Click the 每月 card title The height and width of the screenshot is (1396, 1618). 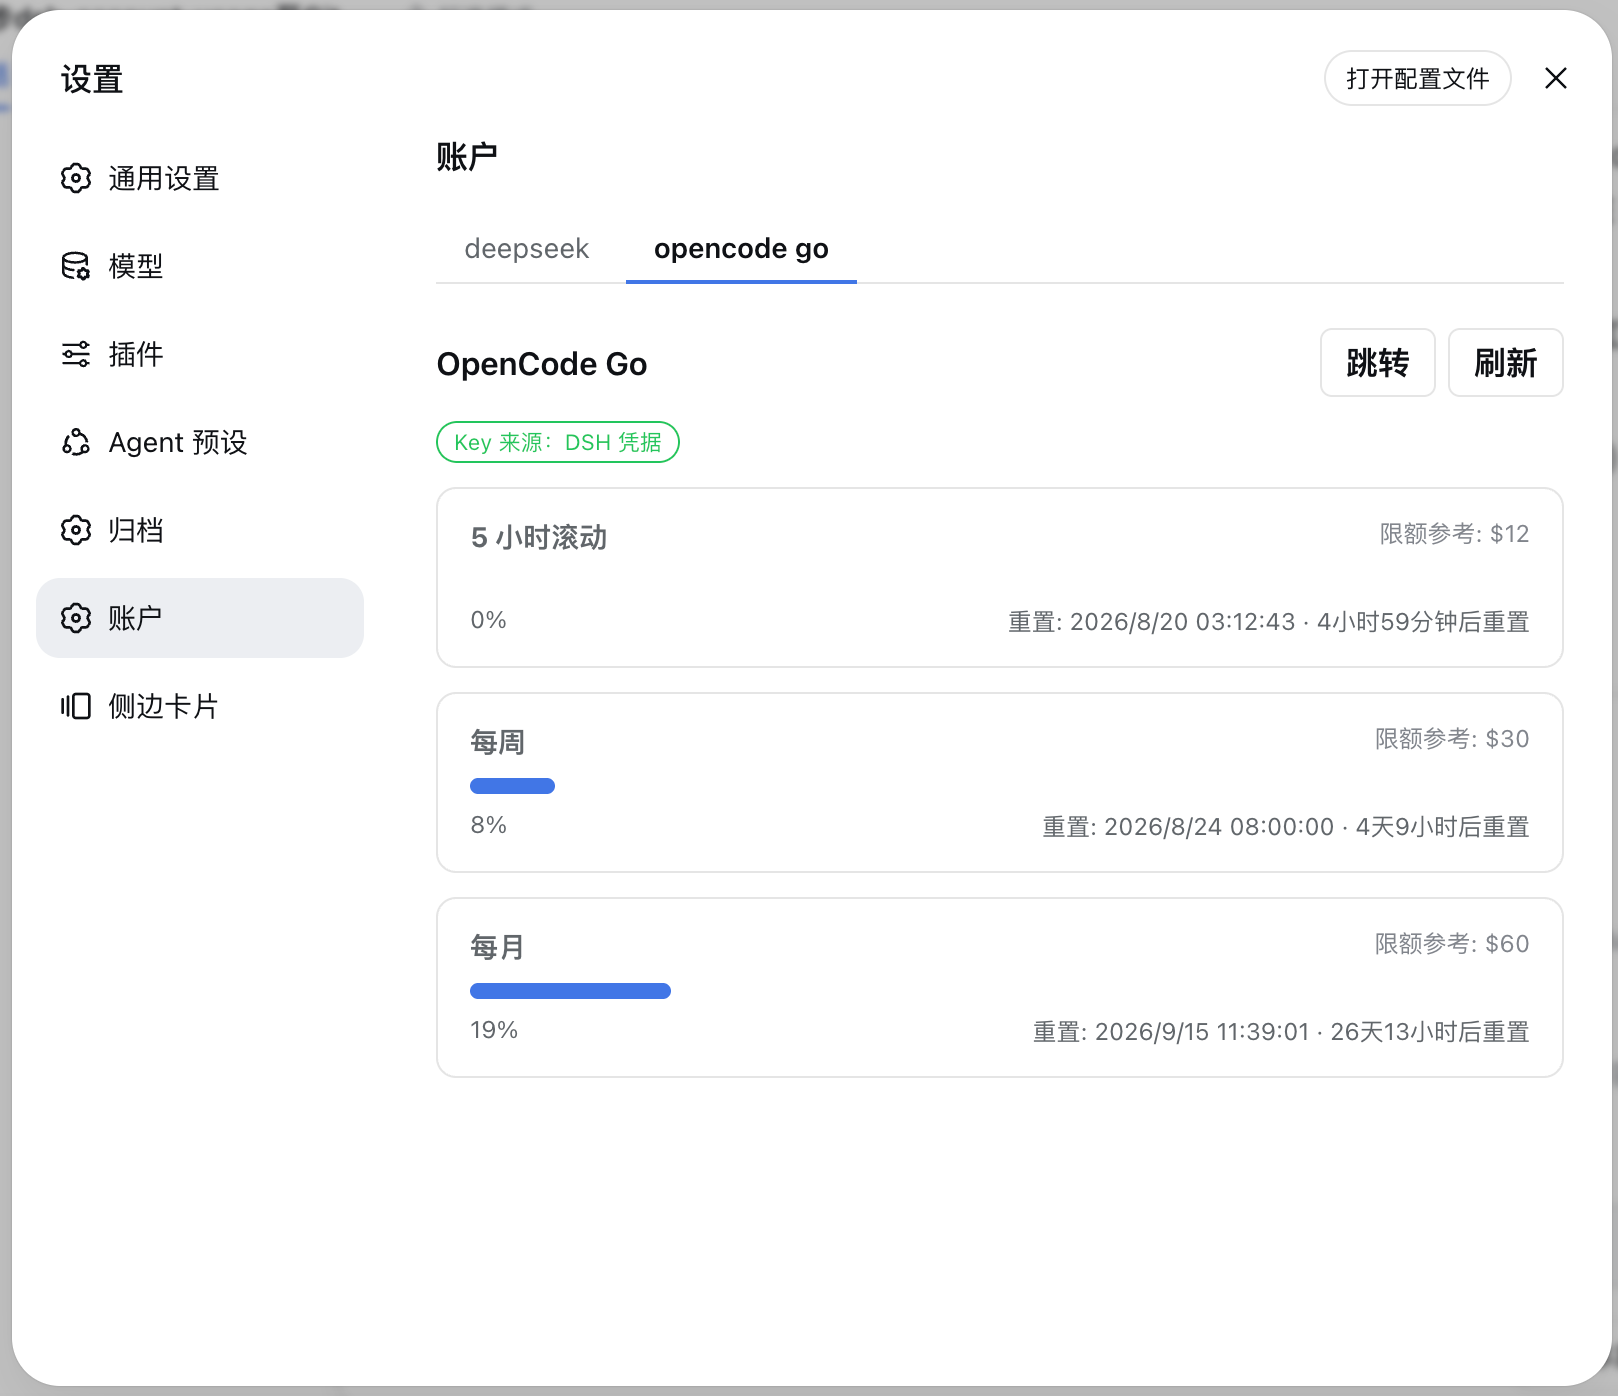tap(498, 947)
